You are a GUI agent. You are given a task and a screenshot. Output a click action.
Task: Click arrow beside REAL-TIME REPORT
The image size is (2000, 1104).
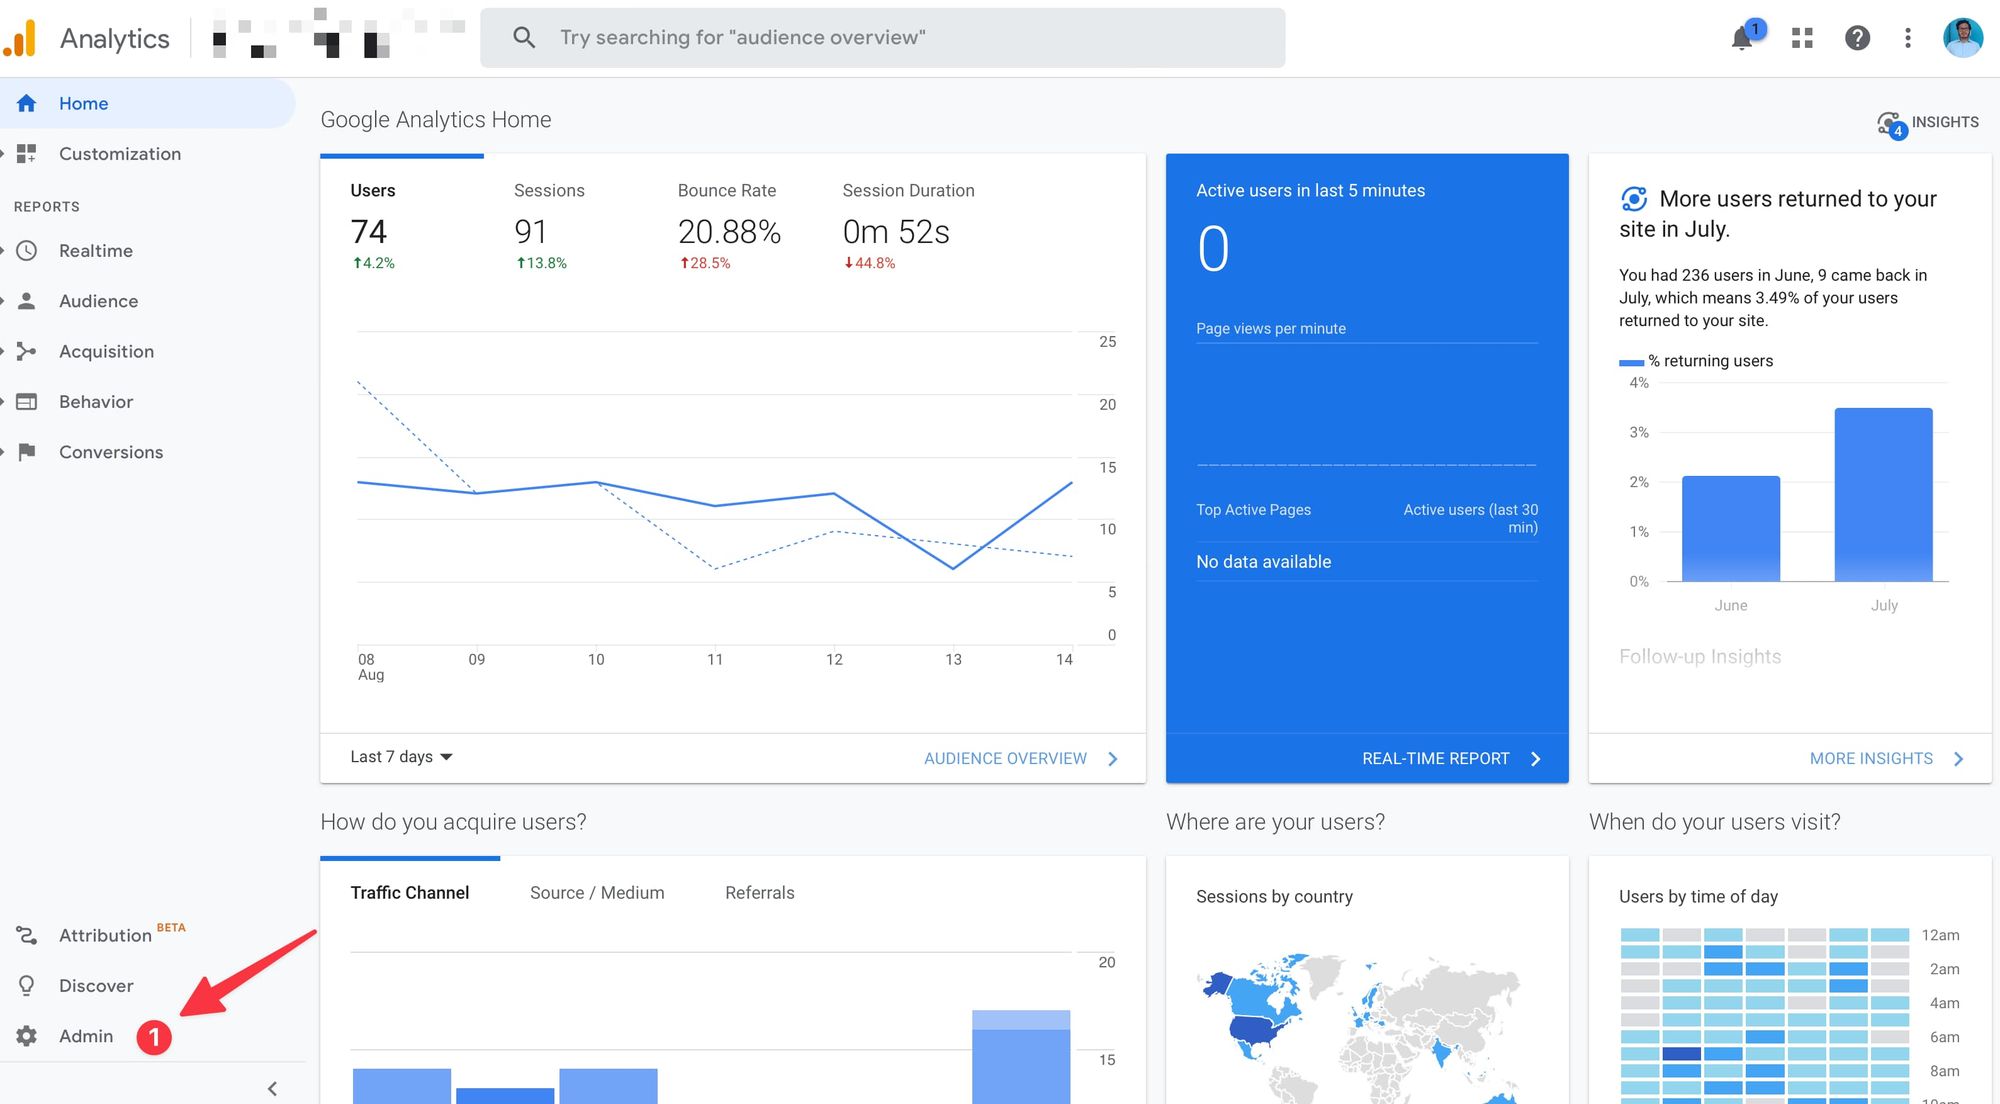click(1536, 759)
